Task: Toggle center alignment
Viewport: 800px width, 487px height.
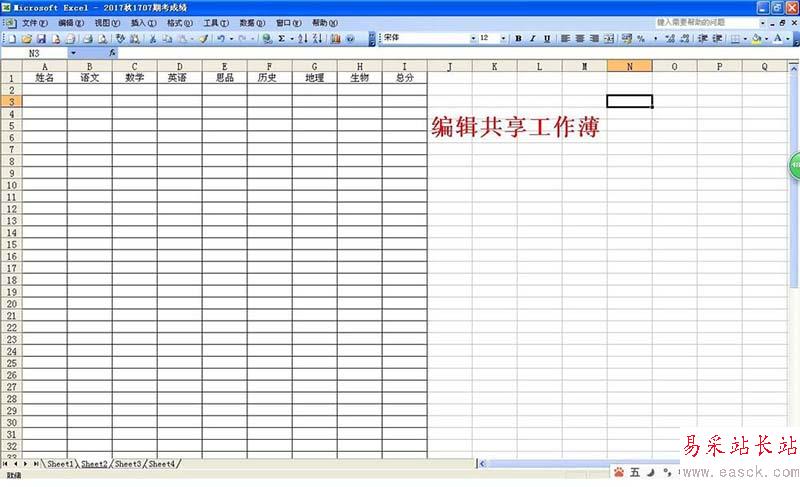Action: point(580,38)
